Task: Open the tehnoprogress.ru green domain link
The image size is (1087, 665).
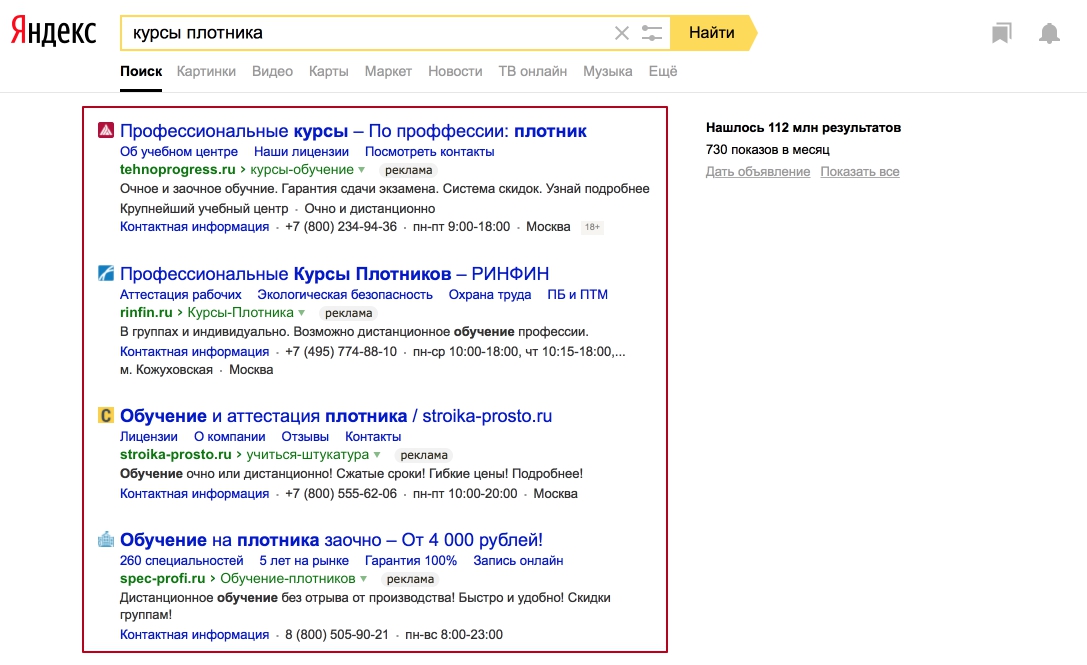Action: (x=177, y=169)
